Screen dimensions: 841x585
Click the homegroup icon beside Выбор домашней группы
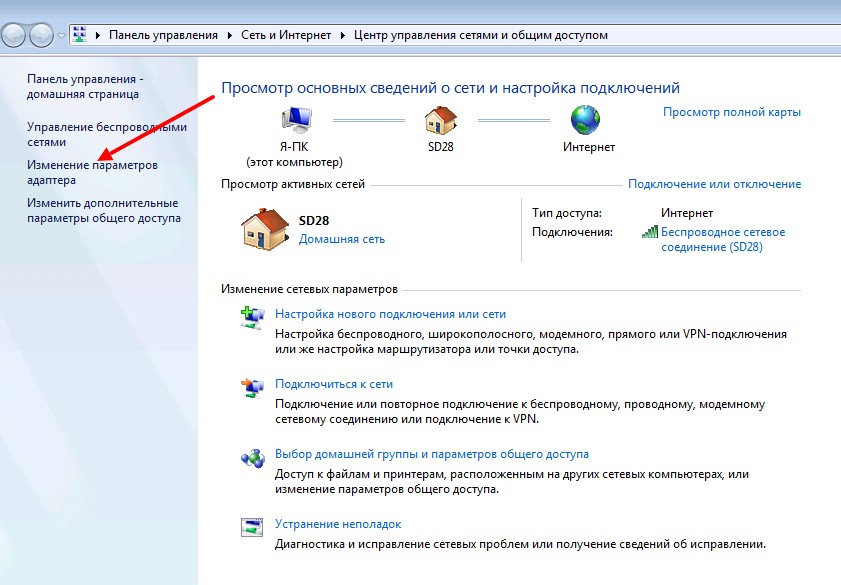[251, 460]
